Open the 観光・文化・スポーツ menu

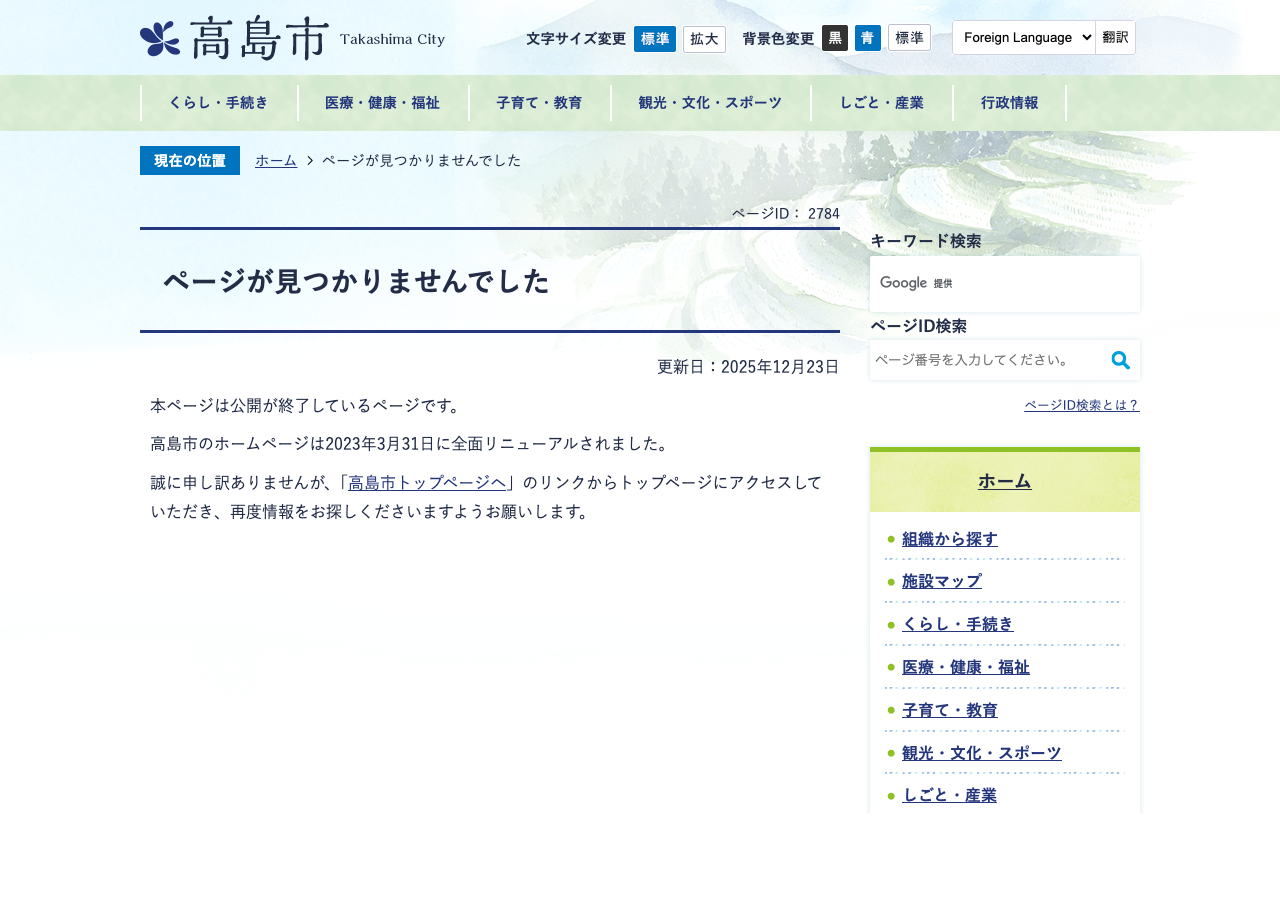coord(711,103)
